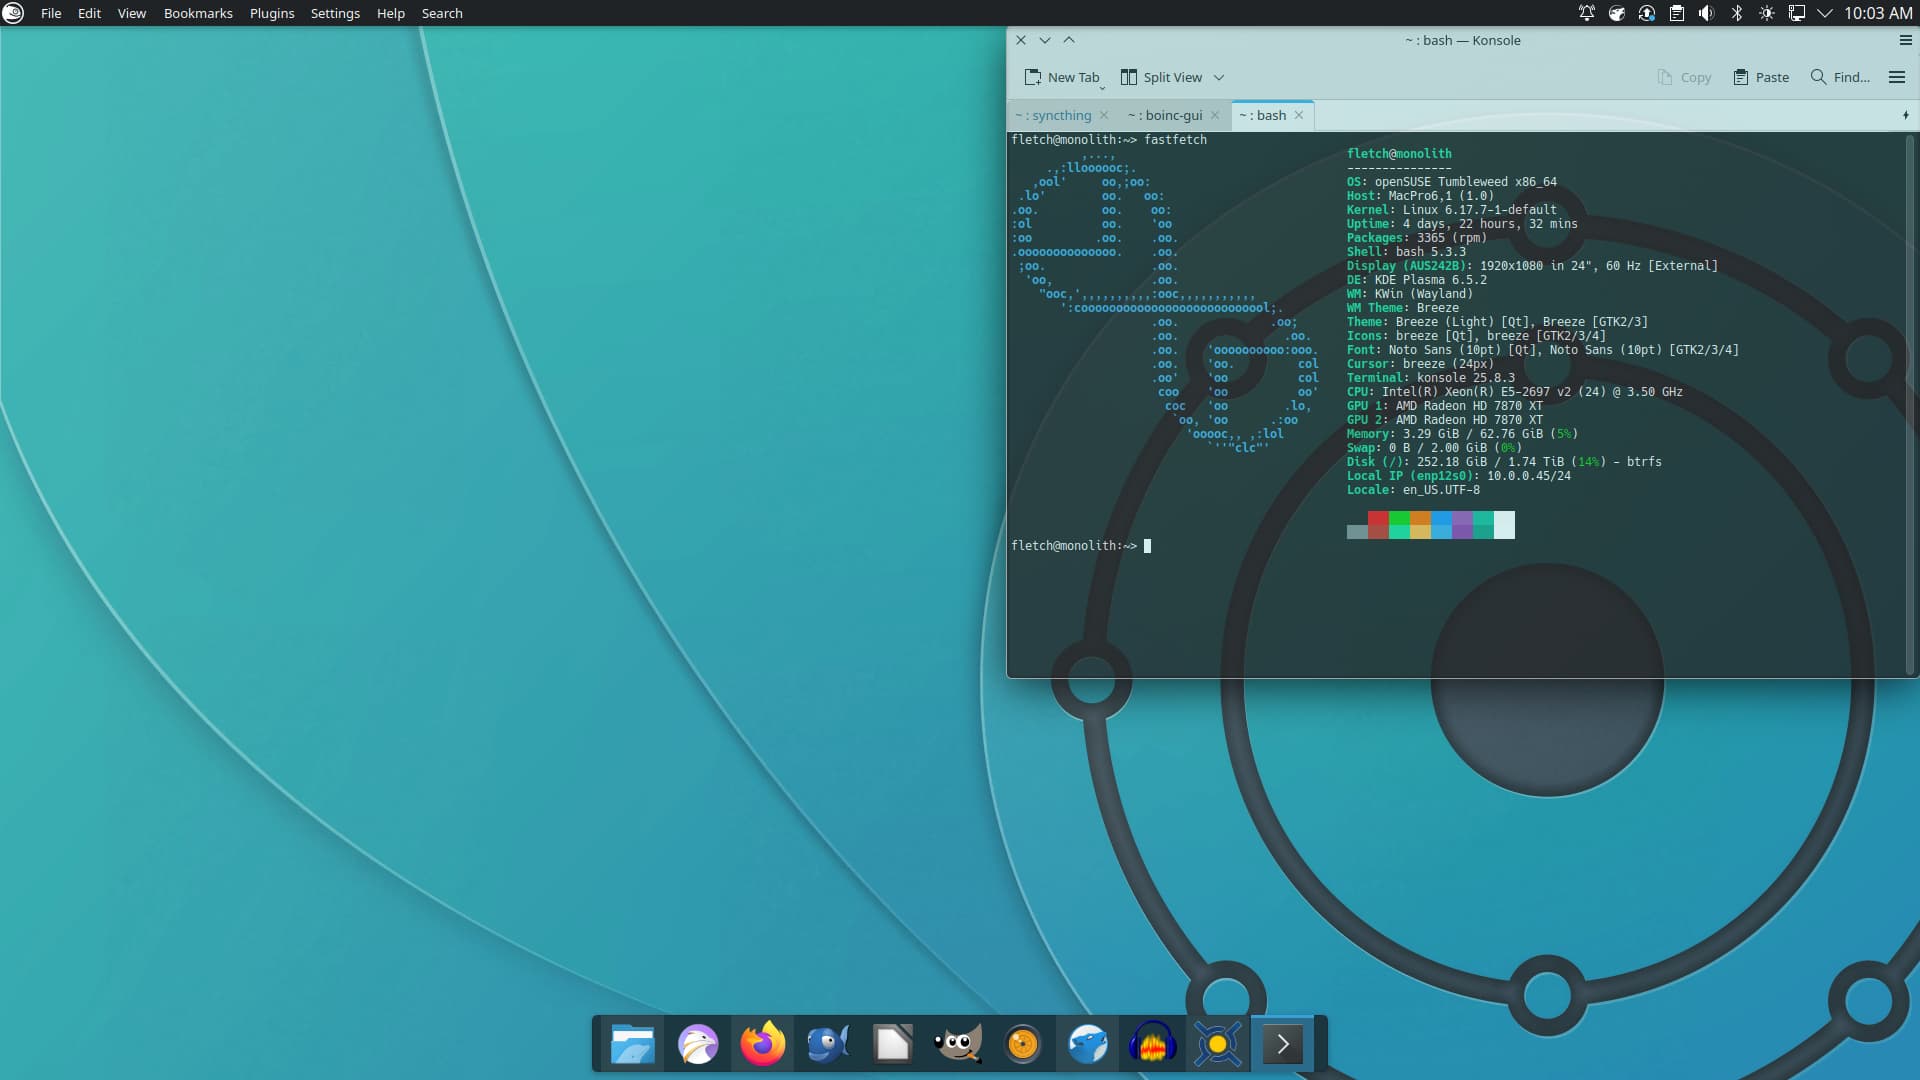Expand hidden system tray icons
Image resolution: width=1920 pixels, height=1080 pixels.
click(1825, 13)
